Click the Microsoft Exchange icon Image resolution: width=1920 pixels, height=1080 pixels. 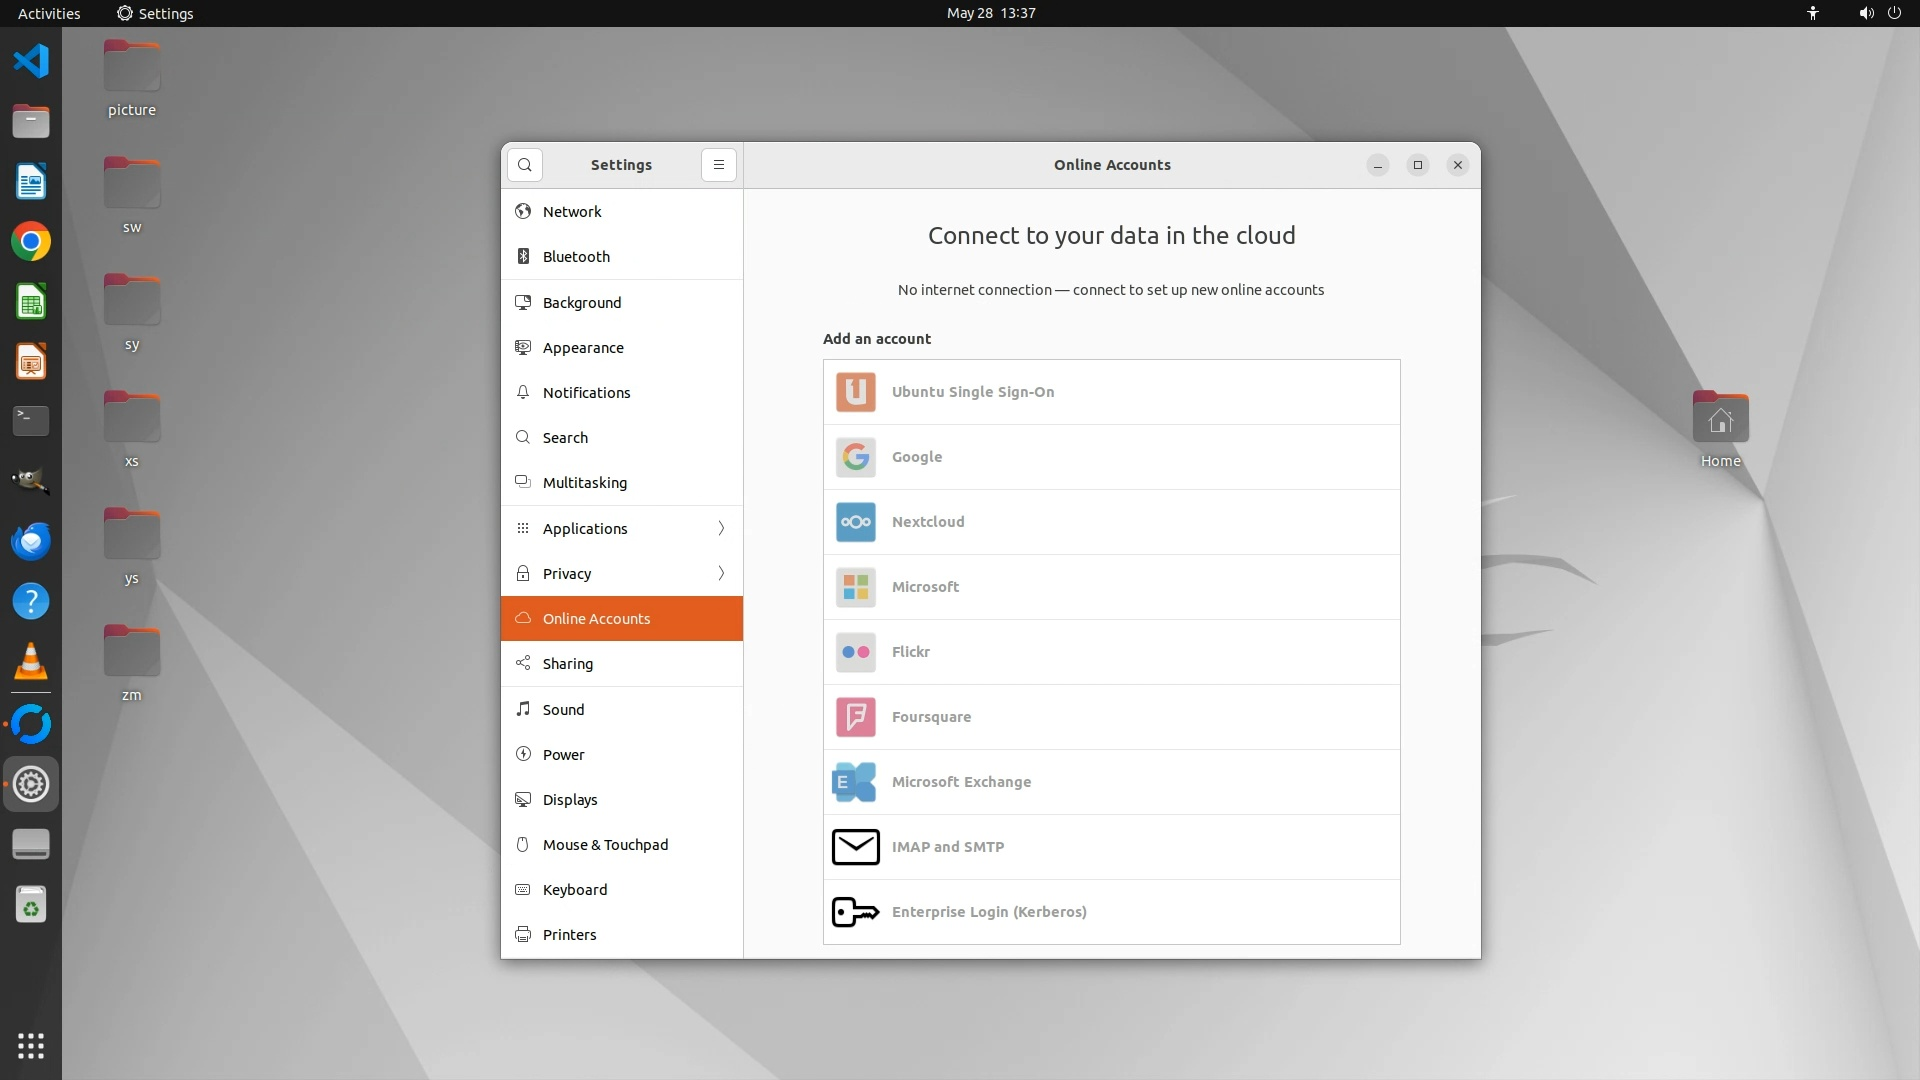(854, 782)
